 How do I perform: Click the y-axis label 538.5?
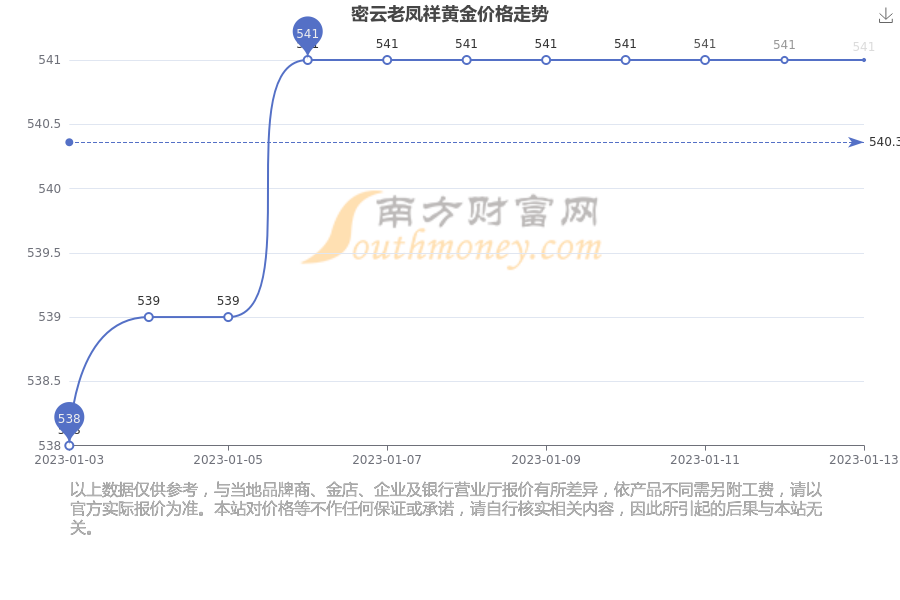(44, 381)
